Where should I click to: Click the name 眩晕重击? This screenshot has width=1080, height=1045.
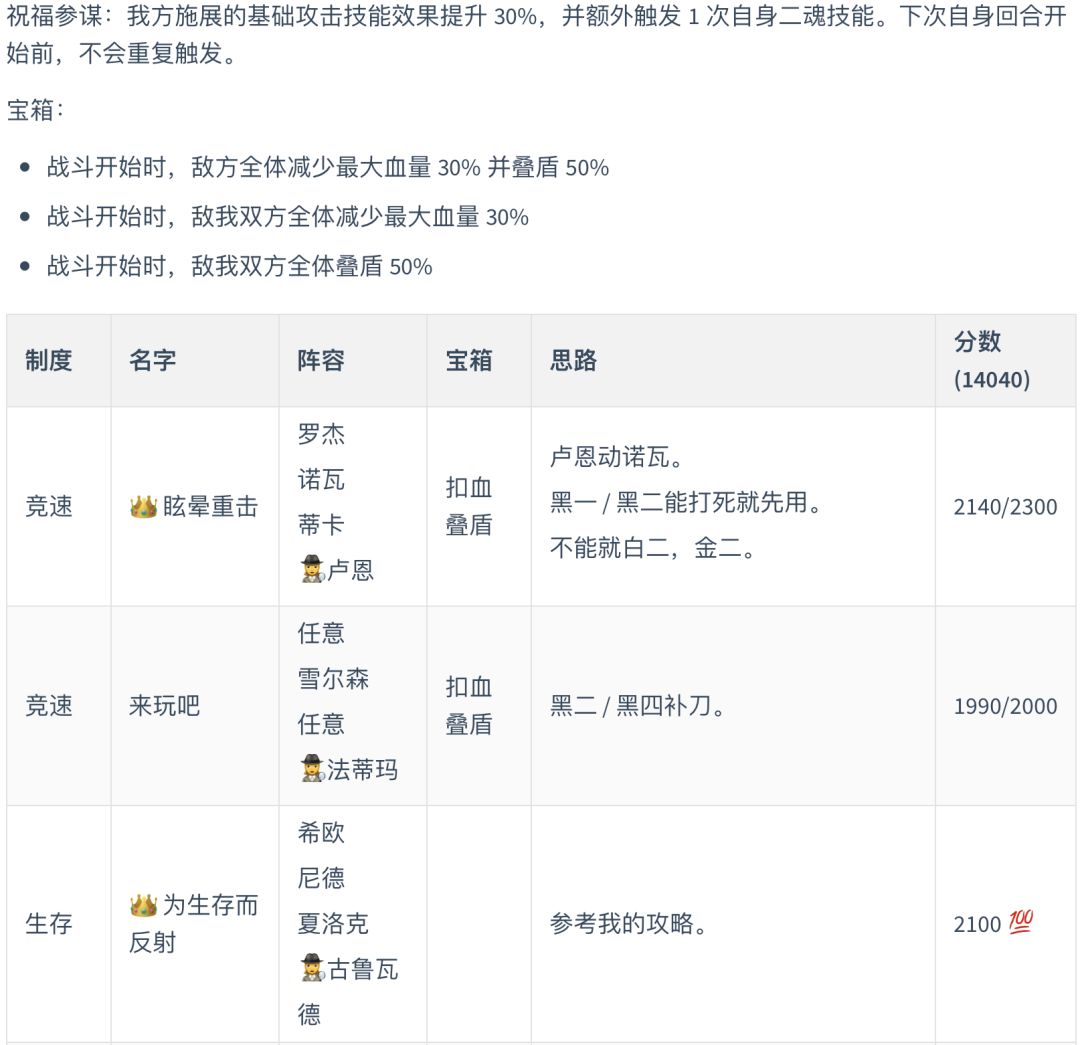tap(210, 507)
